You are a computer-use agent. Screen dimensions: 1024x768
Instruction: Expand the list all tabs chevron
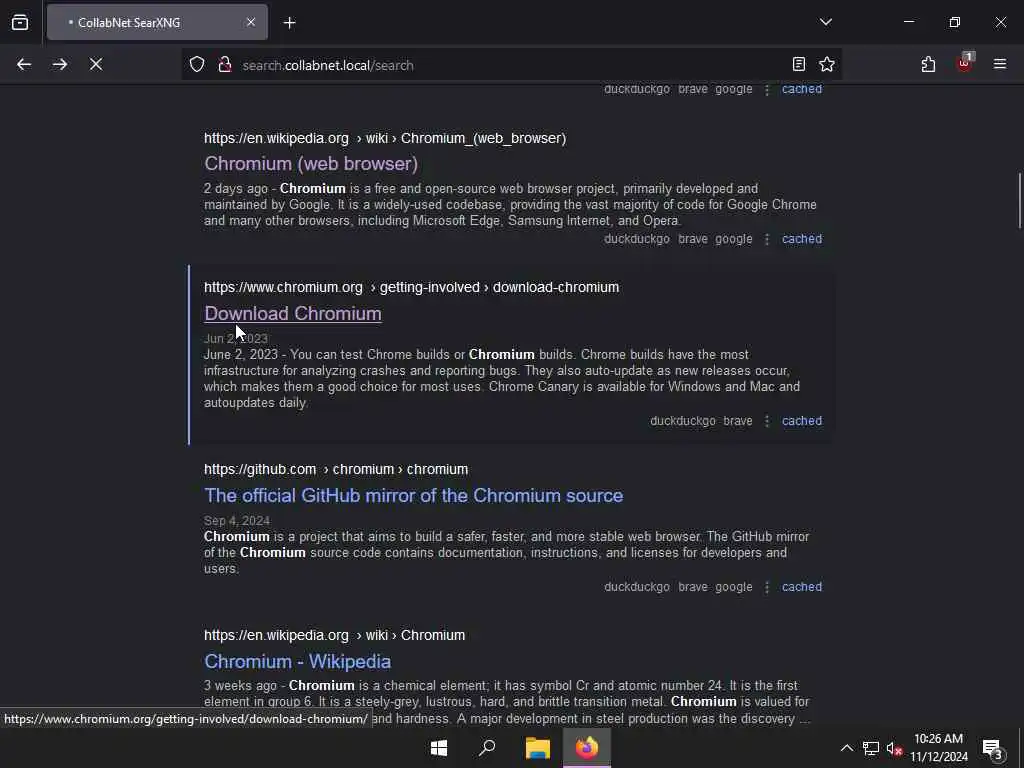(825, 22)
